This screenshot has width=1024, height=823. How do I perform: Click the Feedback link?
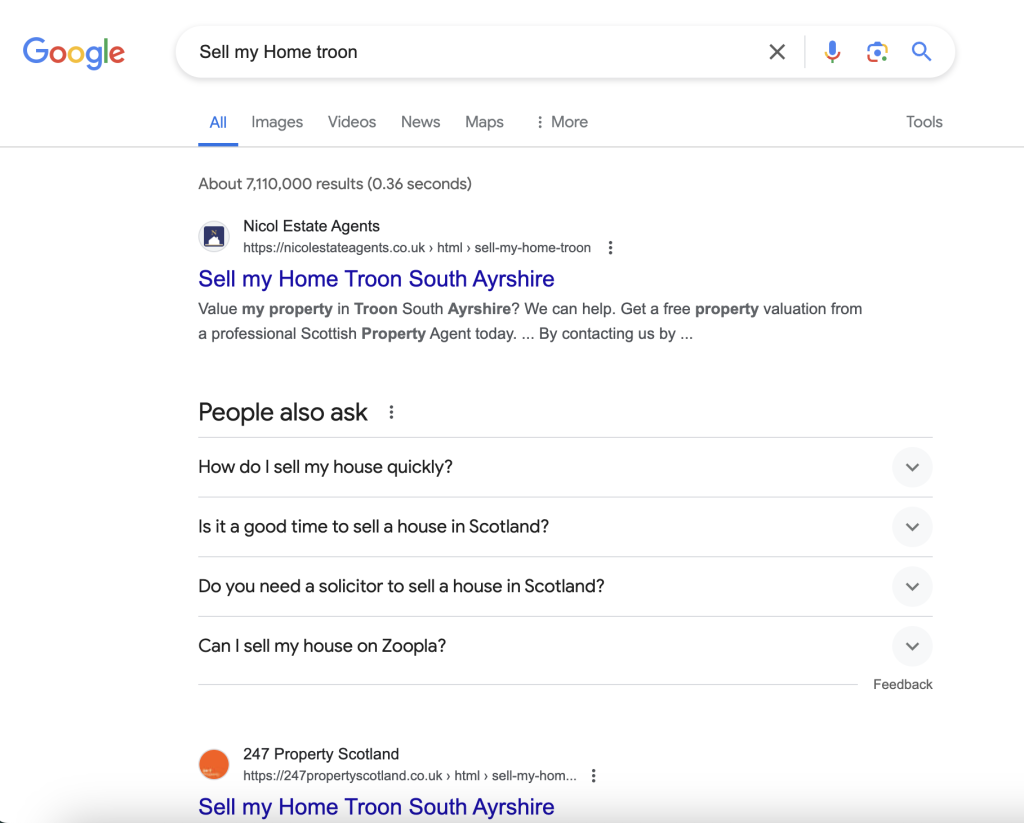pyautogui.click(x=902, y=684)
